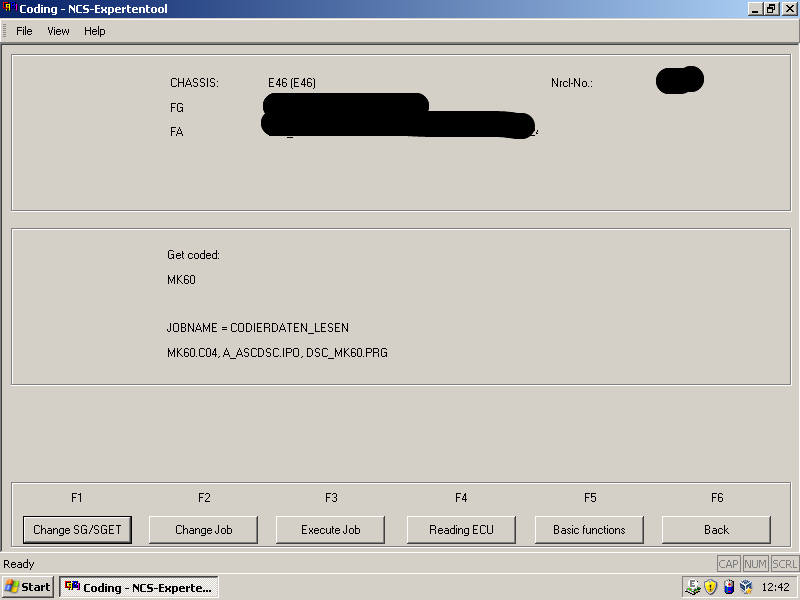Click the CHASSIS: label
This screenshot has width=800, height=600.
(194, 83)
